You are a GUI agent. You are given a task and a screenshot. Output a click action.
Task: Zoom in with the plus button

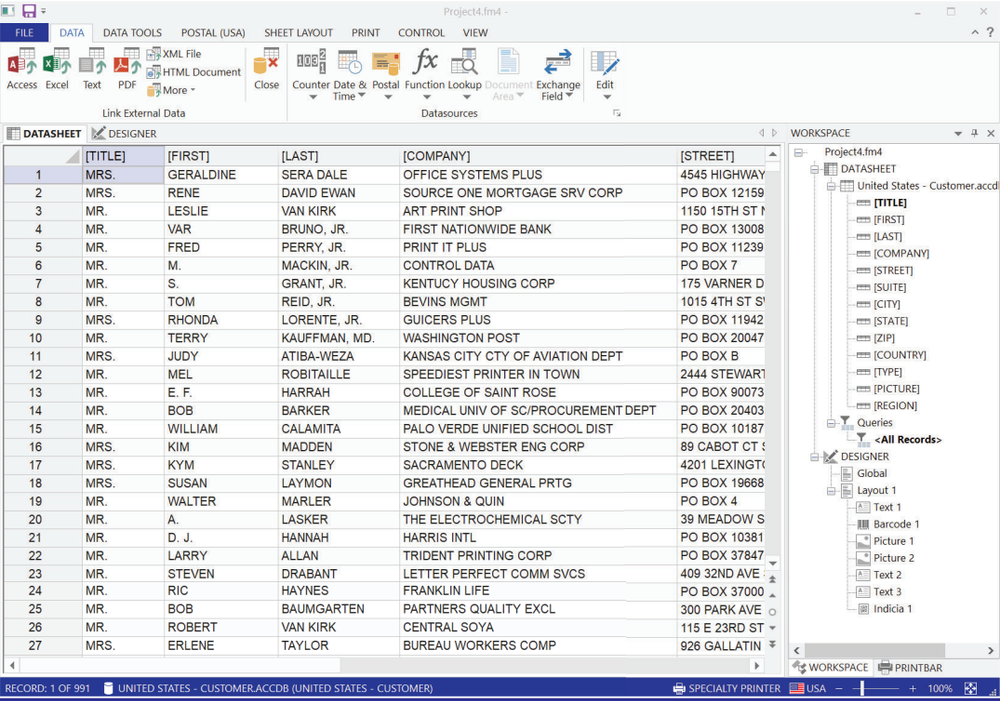tap(913, 689)
